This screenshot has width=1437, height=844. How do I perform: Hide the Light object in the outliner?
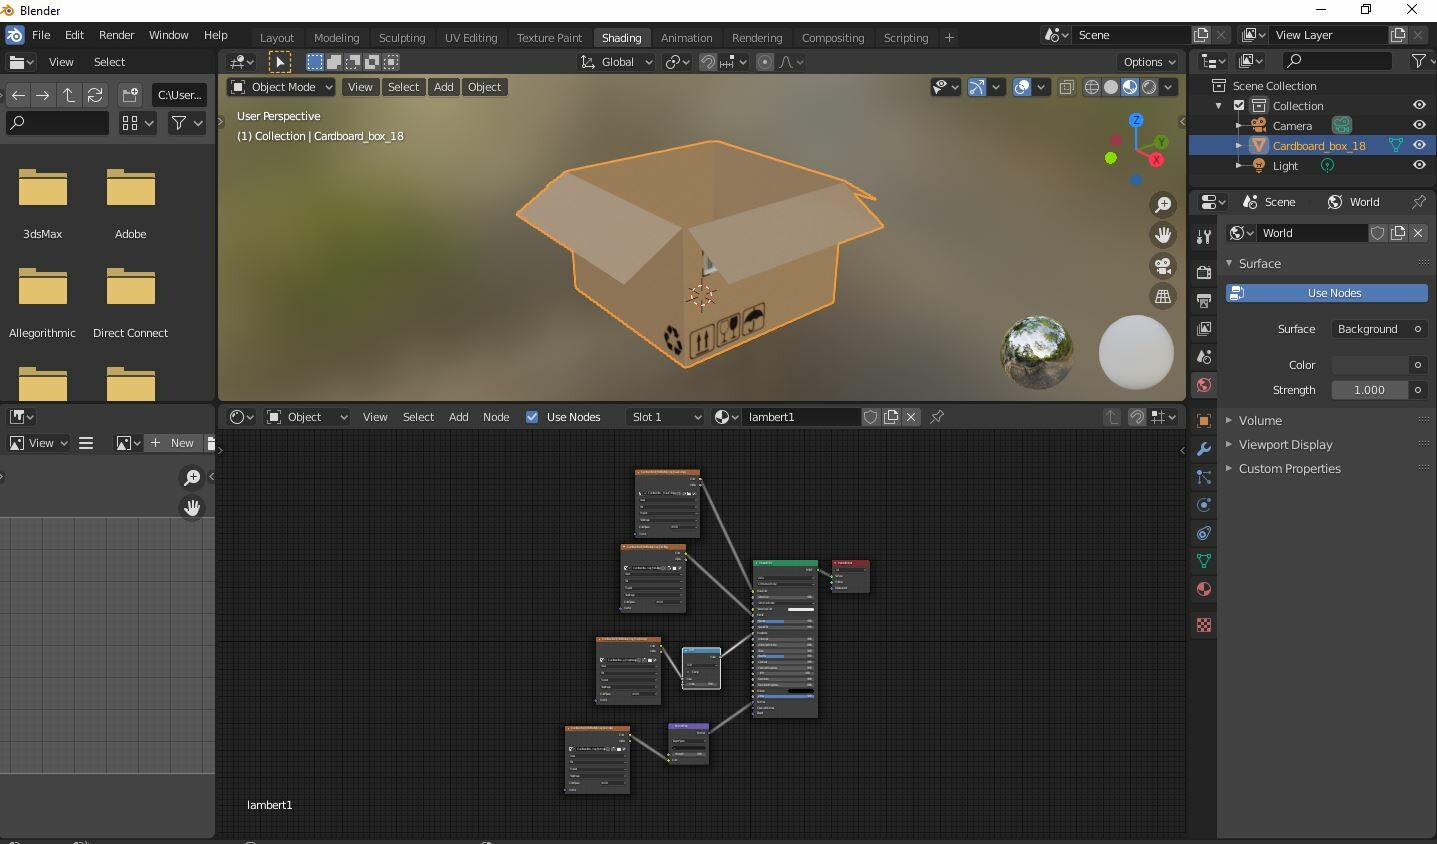pos(1419,165)
